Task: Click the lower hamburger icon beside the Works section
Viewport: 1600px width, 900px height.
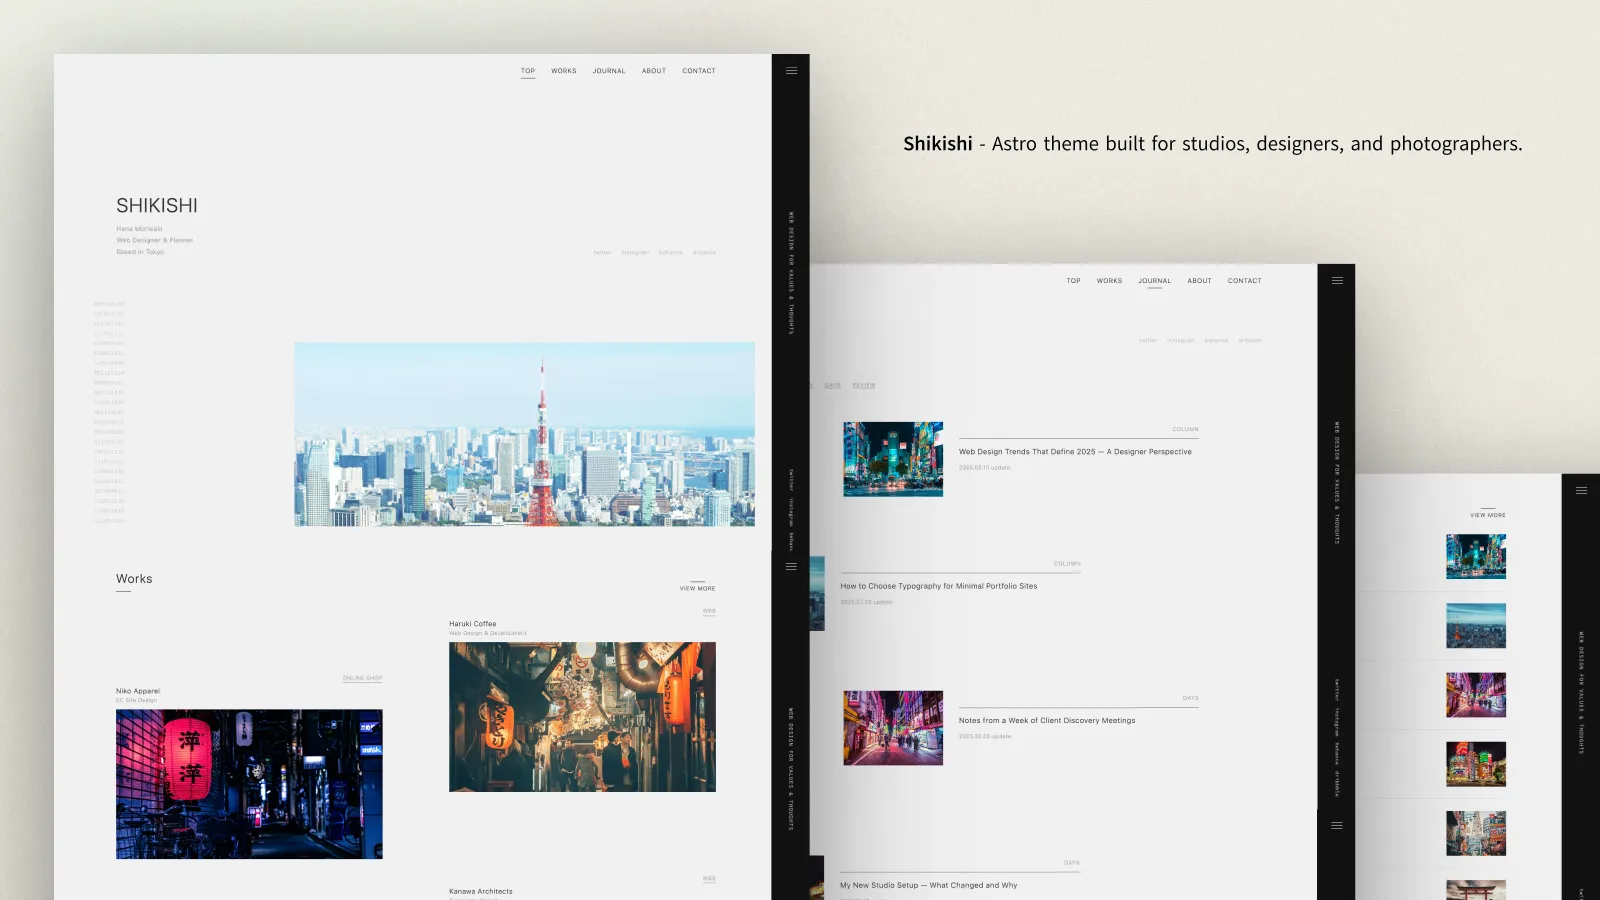Action: [x=791, y=565]
